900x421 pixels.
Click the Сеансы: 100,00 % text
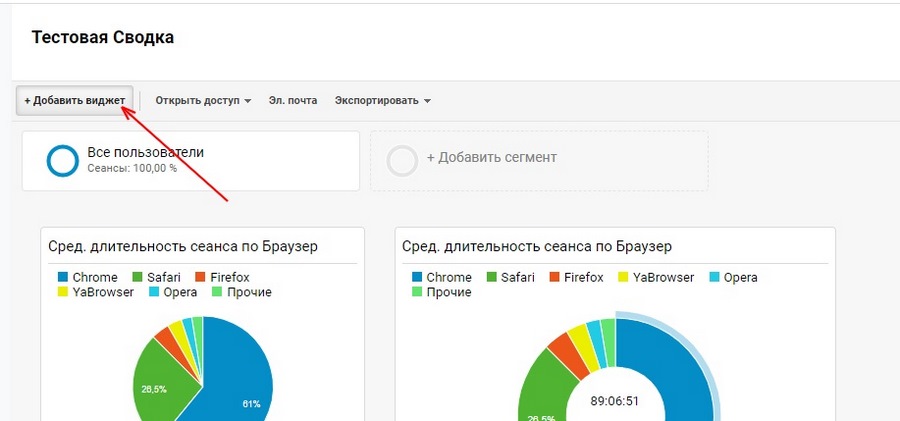click(x=132, y=169)
